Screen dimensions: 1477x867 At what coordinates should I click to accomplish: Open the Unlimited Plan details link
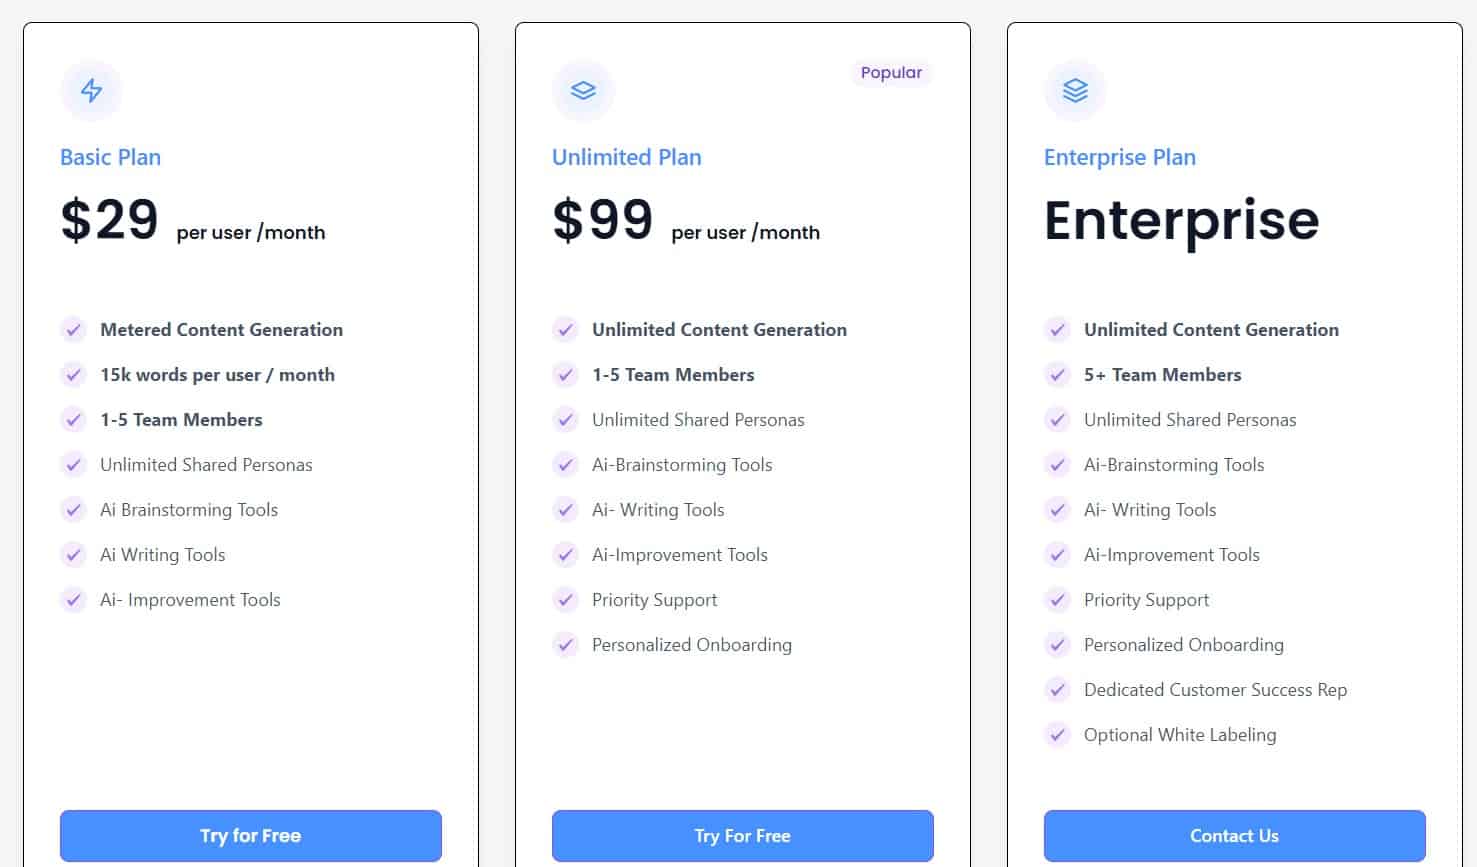pos(626,157)
